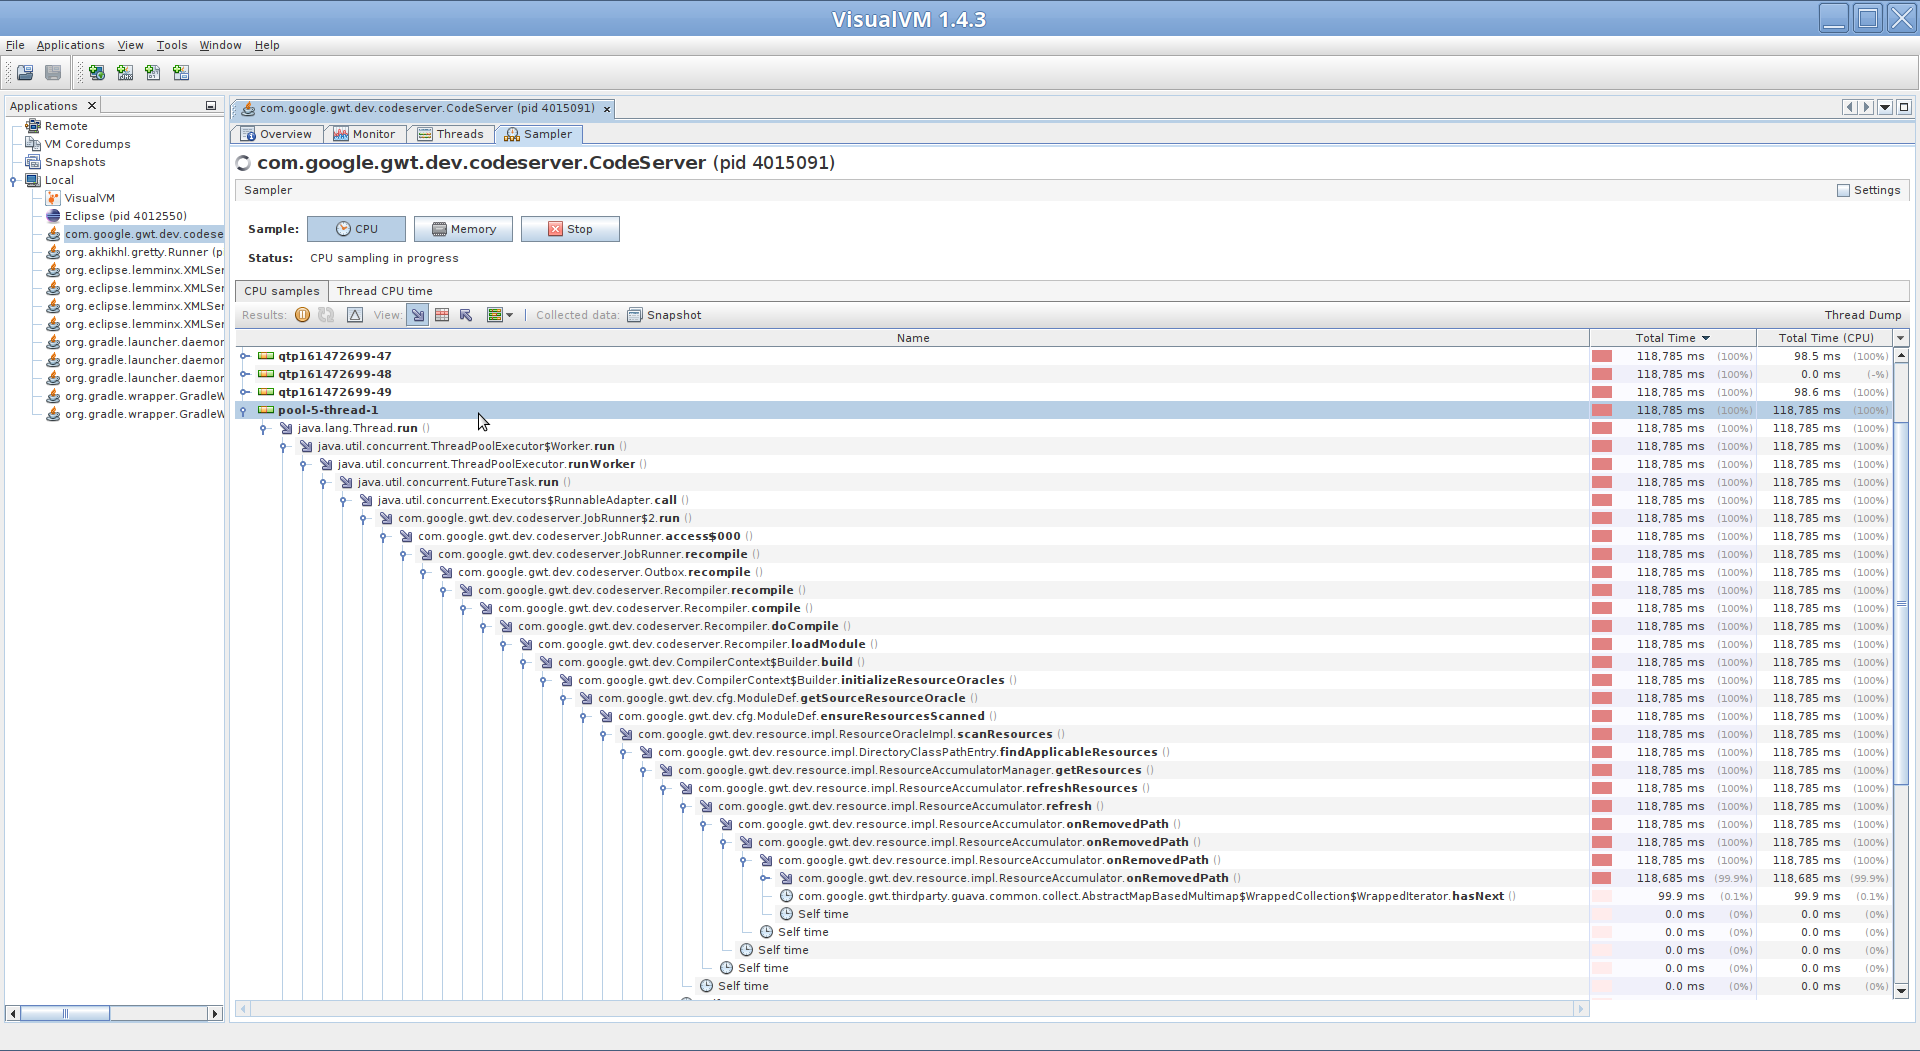Toggle the deltas triangle icon

355,315
